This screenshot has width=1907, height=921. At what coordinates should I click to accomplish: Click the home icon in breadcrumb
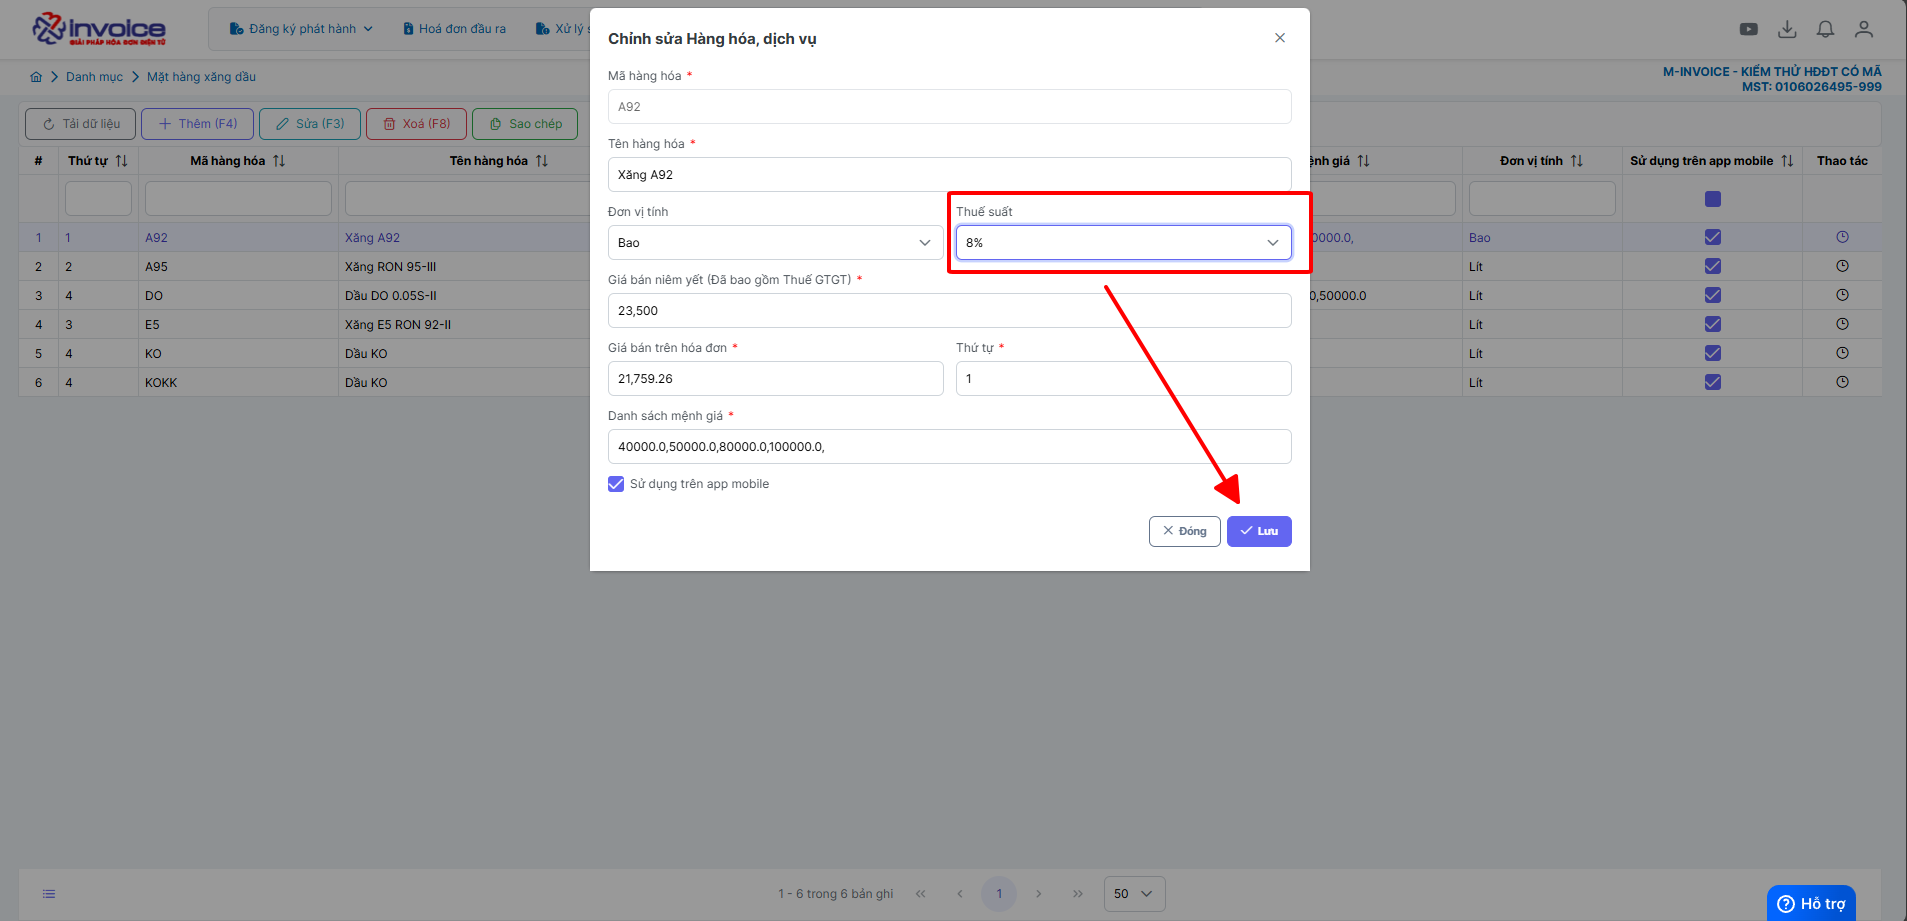(36, 77)
